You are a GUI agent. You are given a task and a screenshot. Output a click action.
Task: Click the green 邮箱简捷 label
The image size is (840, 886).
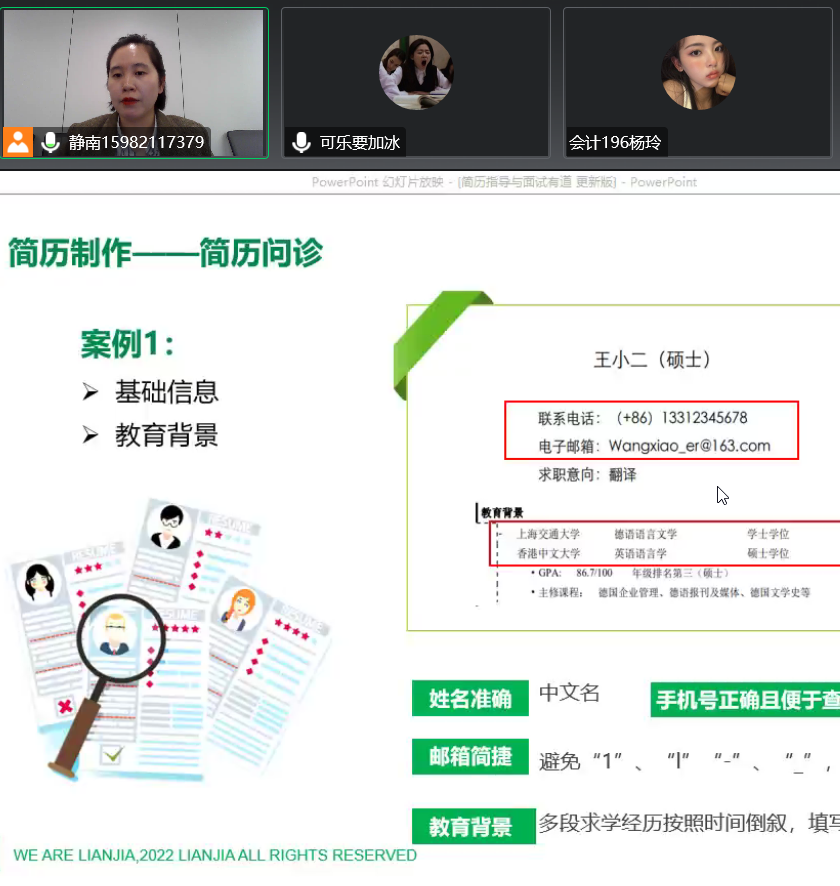[x=470, y=757]
